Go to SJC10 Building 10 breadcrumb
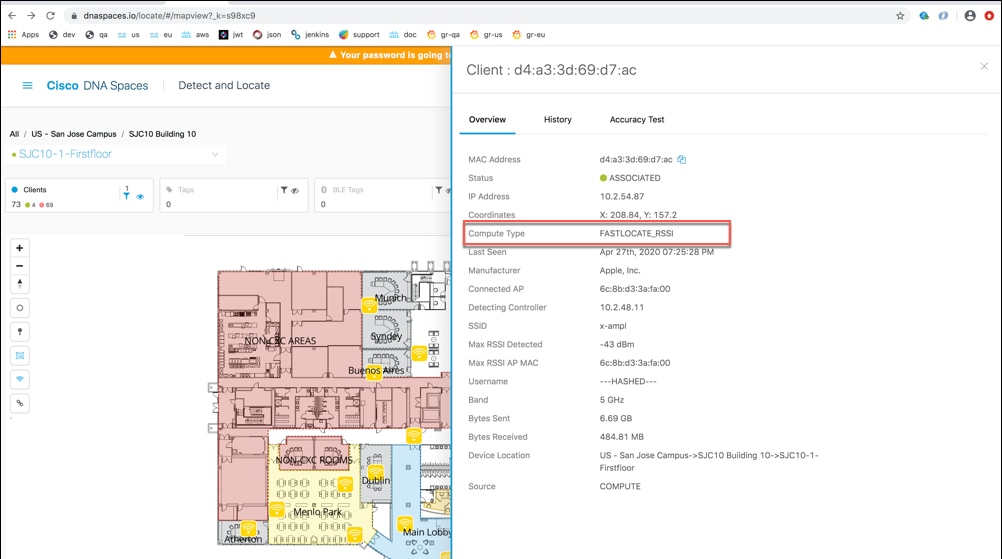The height and width of the screenshot is (559, 1002). pyautogui.click(x=162, y=134)
